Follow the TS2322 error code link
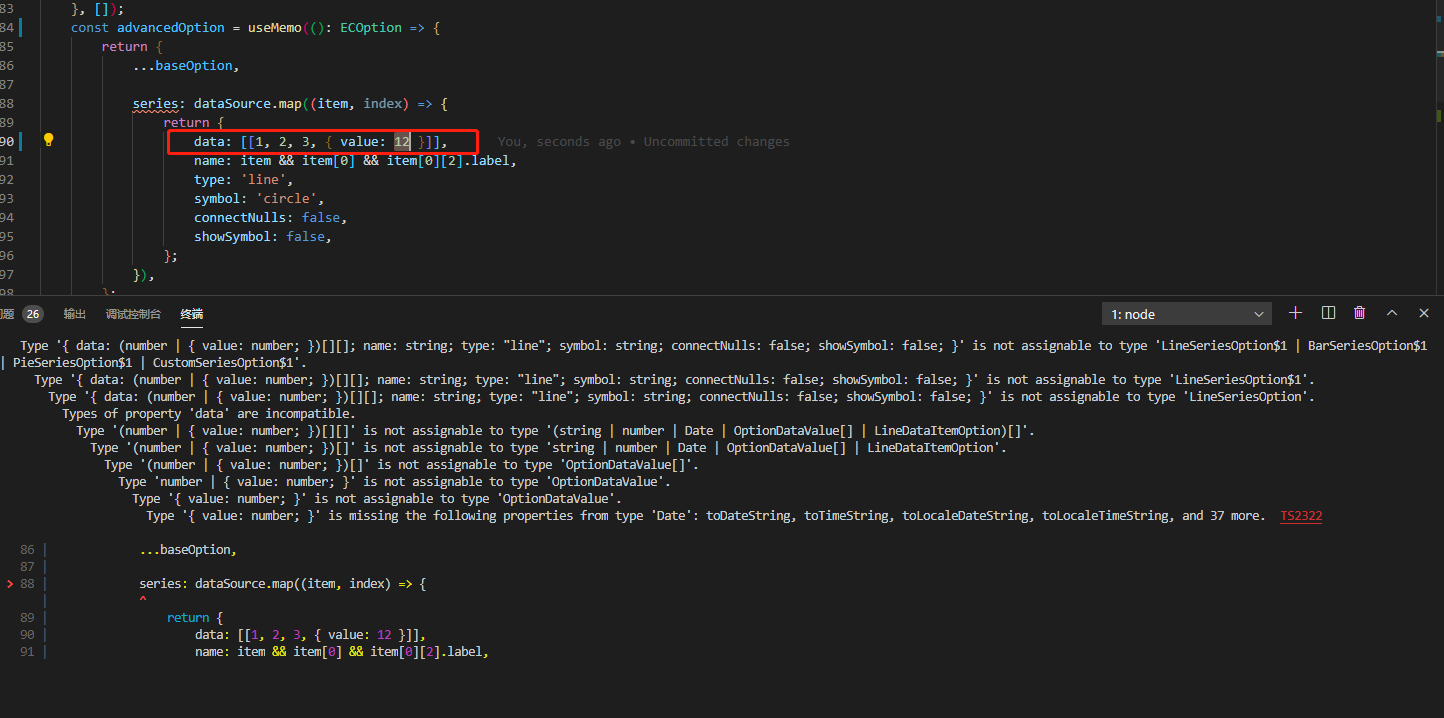Viewport: 1444px width, 718px height. pos(1301,515)
